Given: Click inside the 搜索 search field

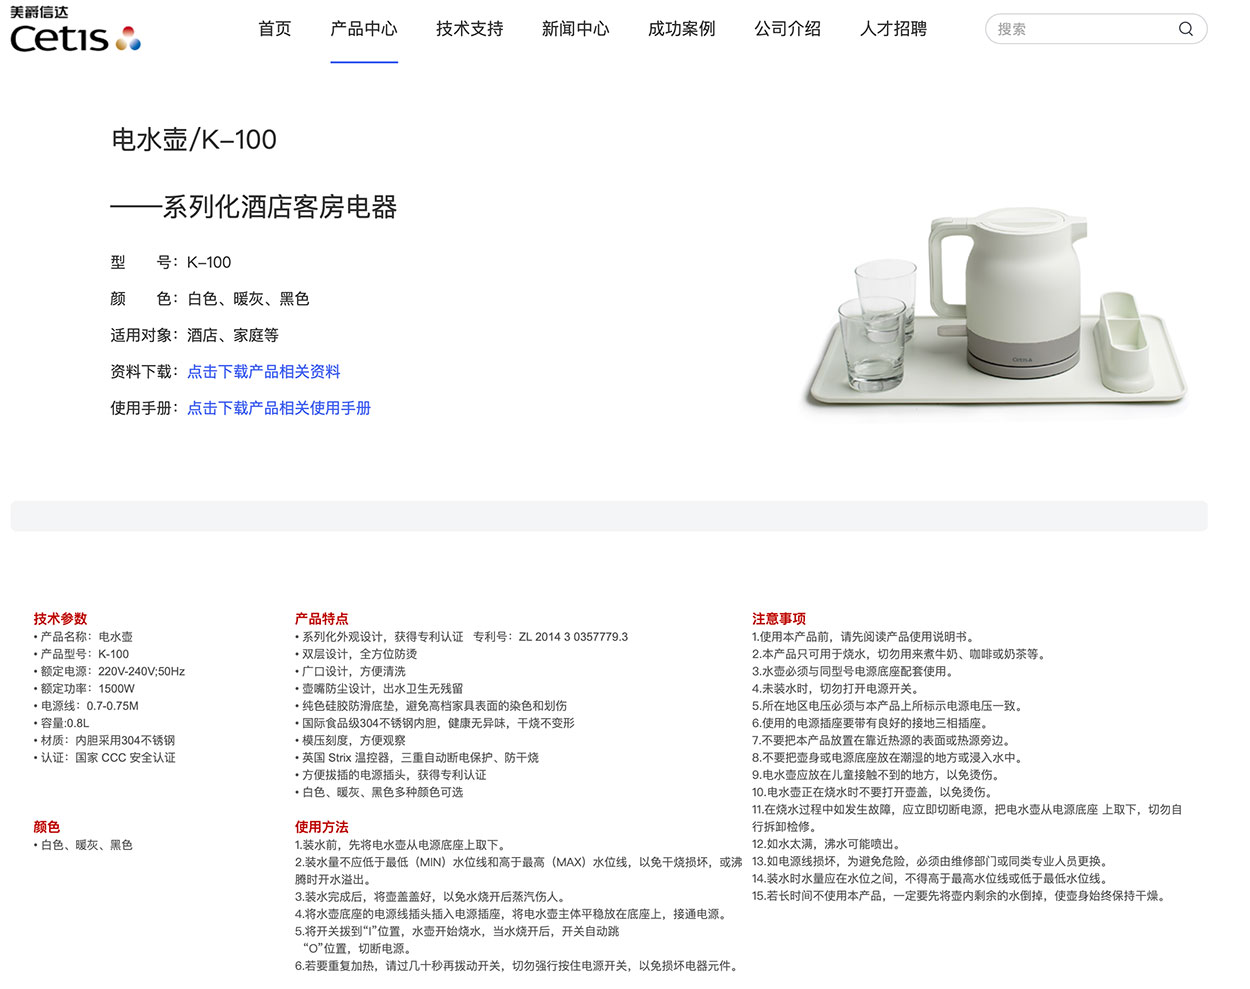Looking at the screenshot, I should (1080, 29).
